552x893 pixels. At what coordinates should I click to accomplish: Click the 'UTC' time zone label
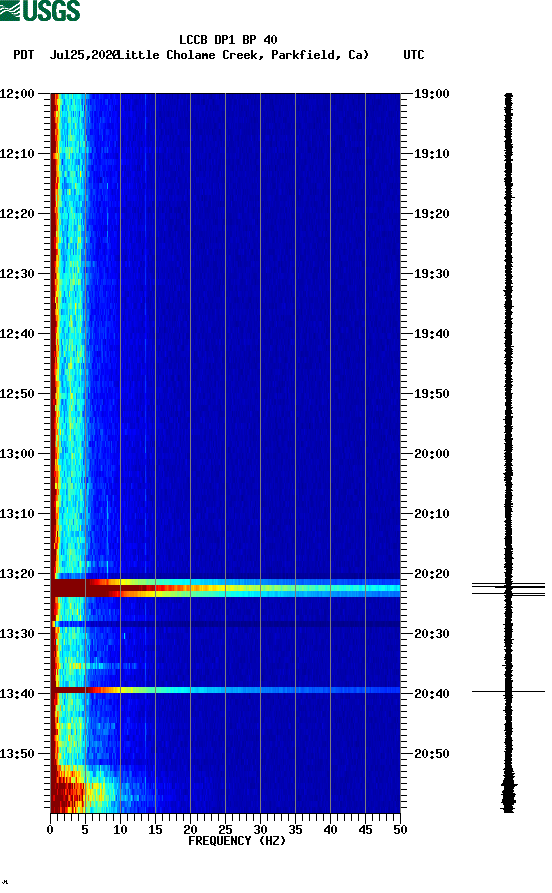[x=414, y=55]
